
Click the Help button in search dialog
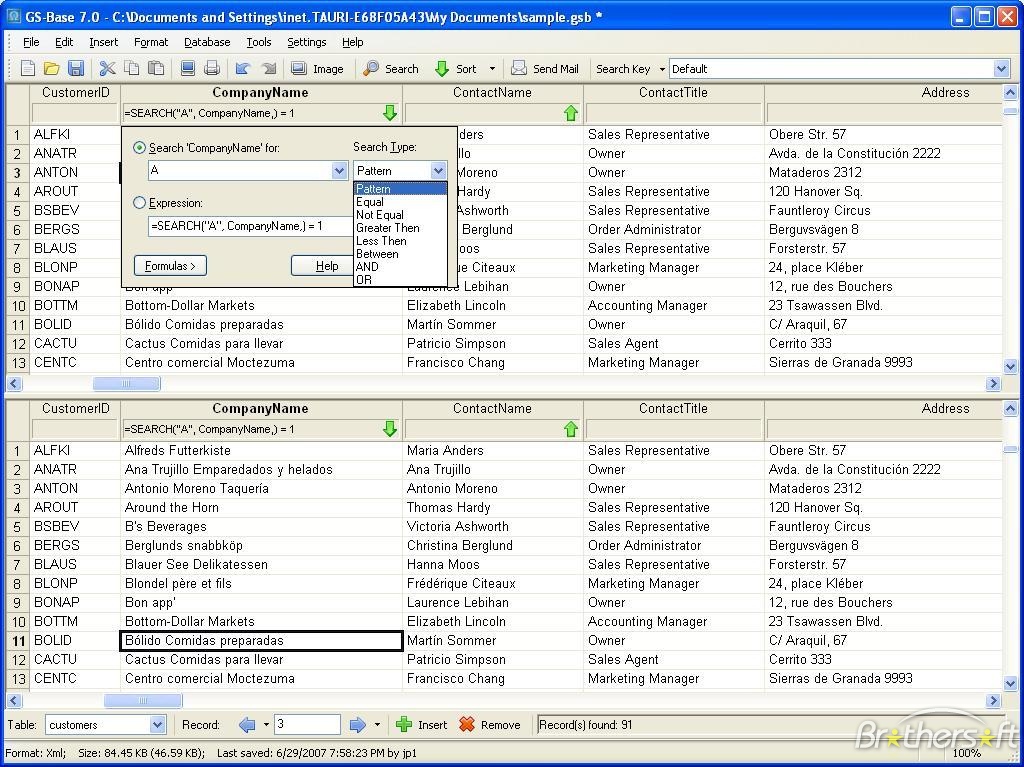pos(323,266)
